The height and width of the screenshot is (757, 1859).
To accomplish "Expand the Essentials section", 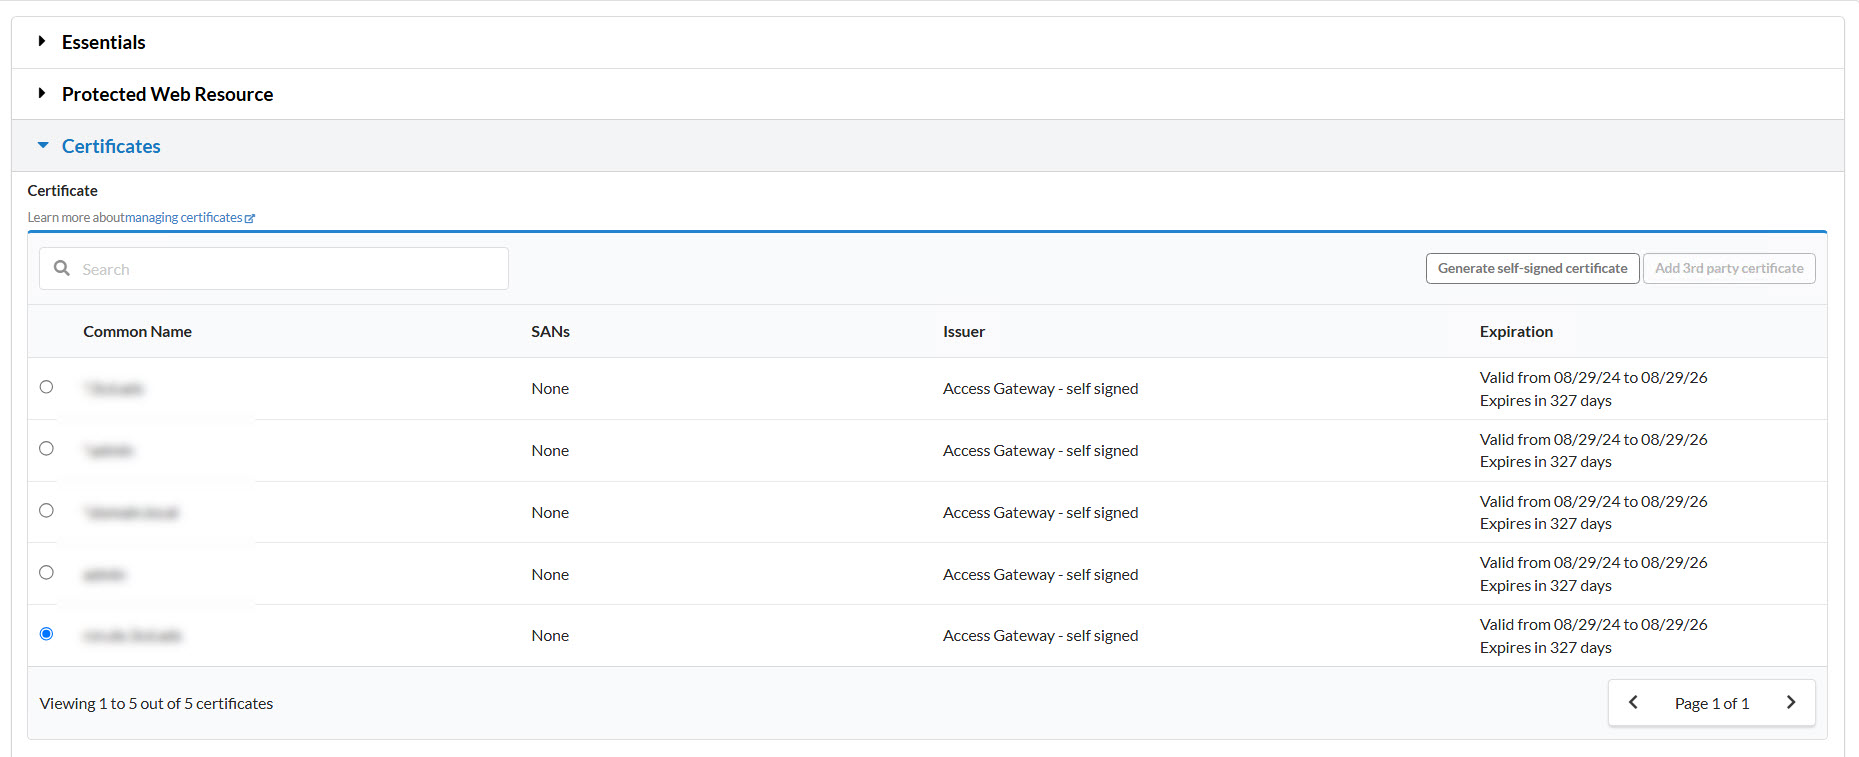I will (x=103, y=42).
